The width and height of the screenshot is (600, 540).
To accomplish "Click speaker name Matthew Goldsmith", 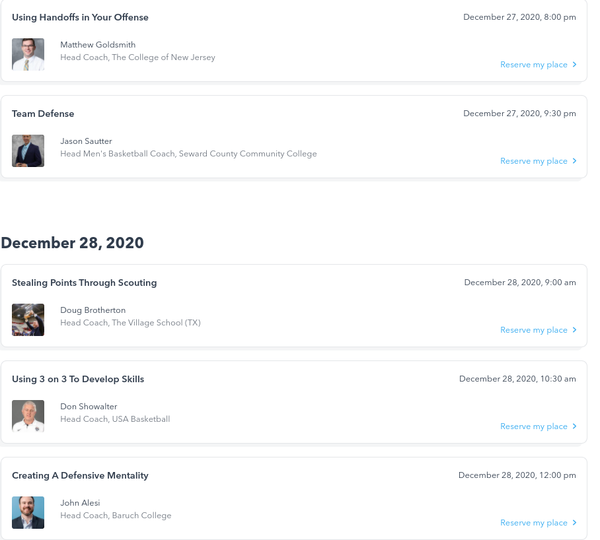I will [98, 45].
